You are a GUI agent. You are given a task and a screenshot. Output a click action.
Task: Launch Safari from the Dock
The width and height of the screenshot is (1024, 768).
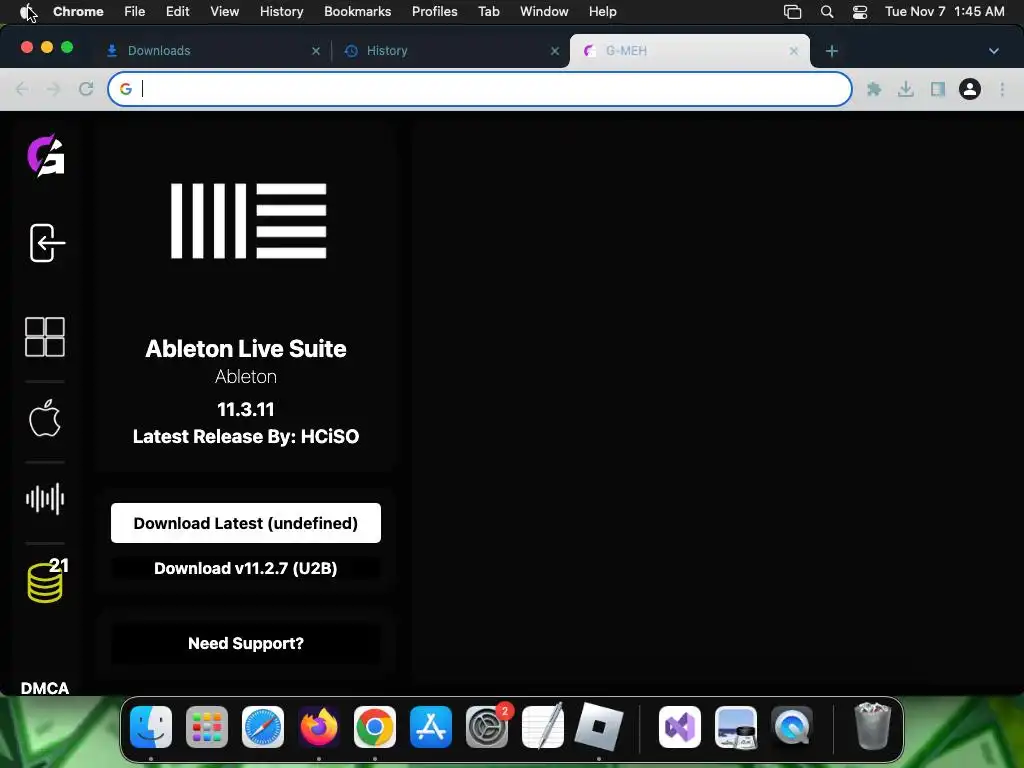263,727
